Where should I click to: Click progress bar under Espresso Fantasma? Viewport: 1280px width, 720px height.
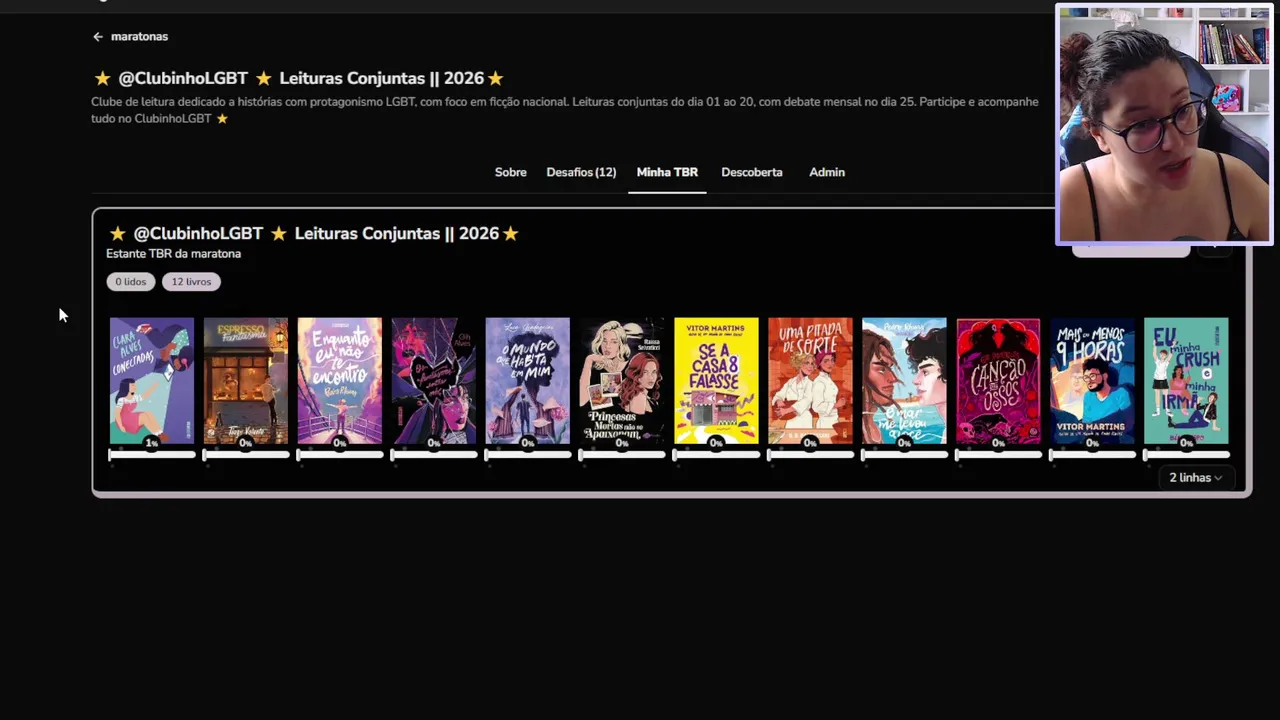coord(246,455)
